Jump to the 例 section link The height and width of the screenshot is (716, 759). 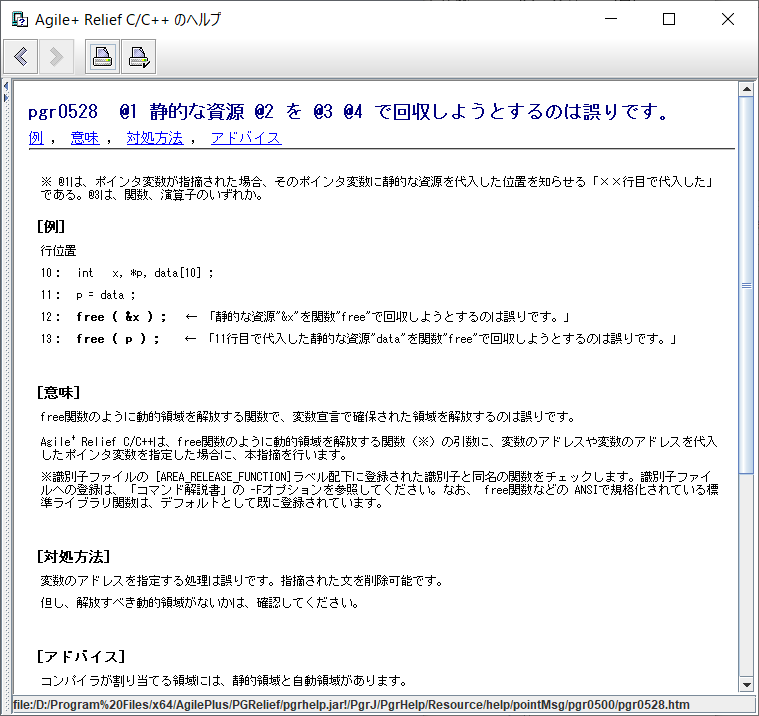[x=36, y=138]
